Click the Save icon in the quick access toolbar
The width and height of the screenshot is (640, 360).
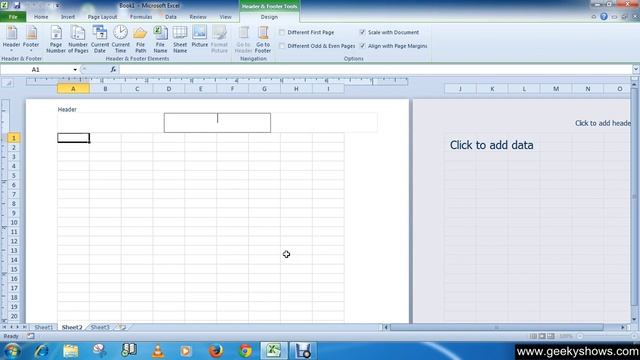point(17,5)
